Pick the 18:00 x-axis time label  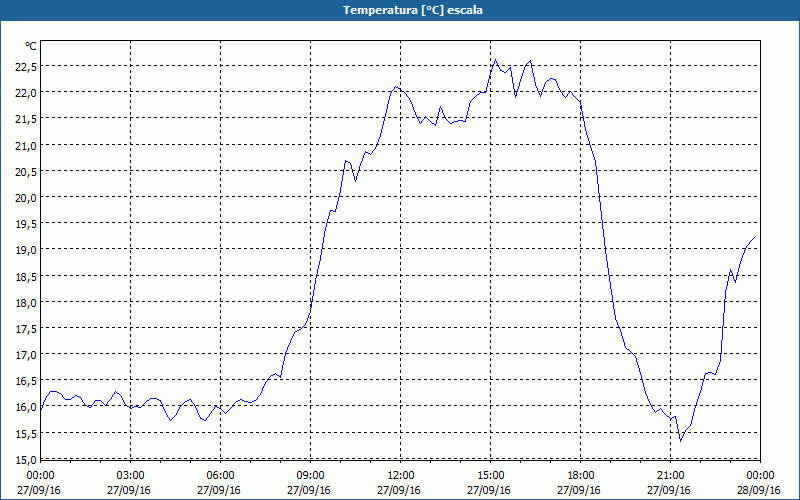pyautogui.click(x=581, y=476)
